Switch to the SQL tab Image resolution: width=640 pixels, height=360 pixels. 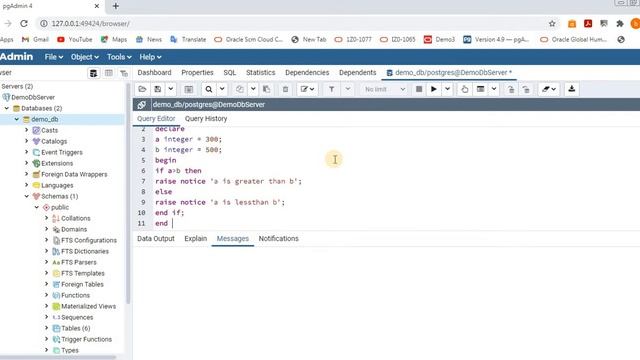click(229, 72)
